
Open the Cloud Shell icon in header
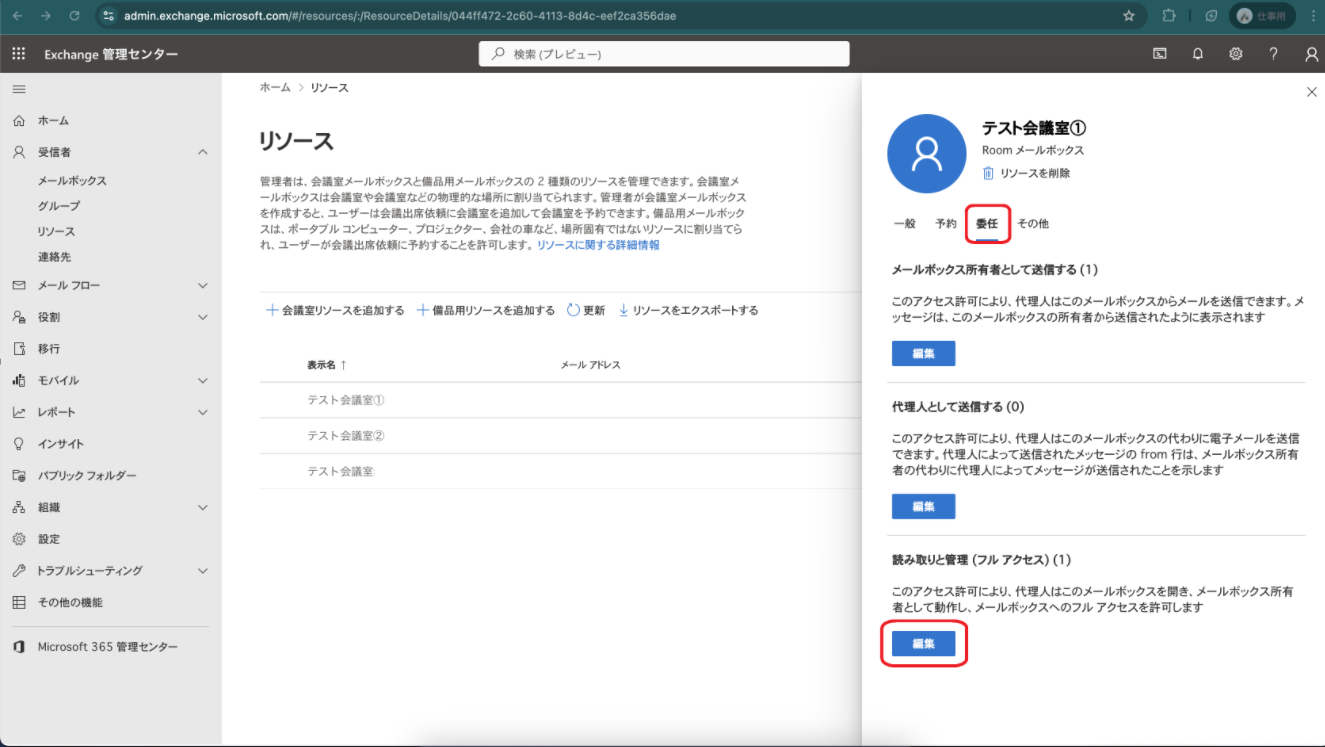(1160, 54)
